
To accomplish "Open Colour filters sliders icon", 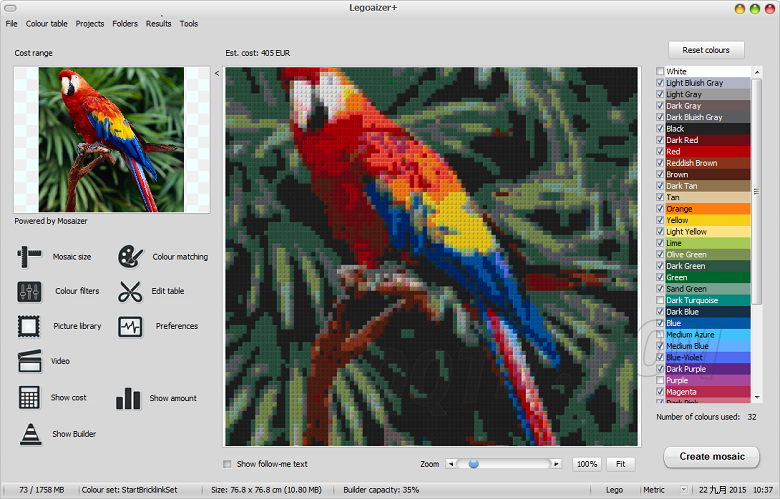I will pyautogui.click(x=29, y=291).
